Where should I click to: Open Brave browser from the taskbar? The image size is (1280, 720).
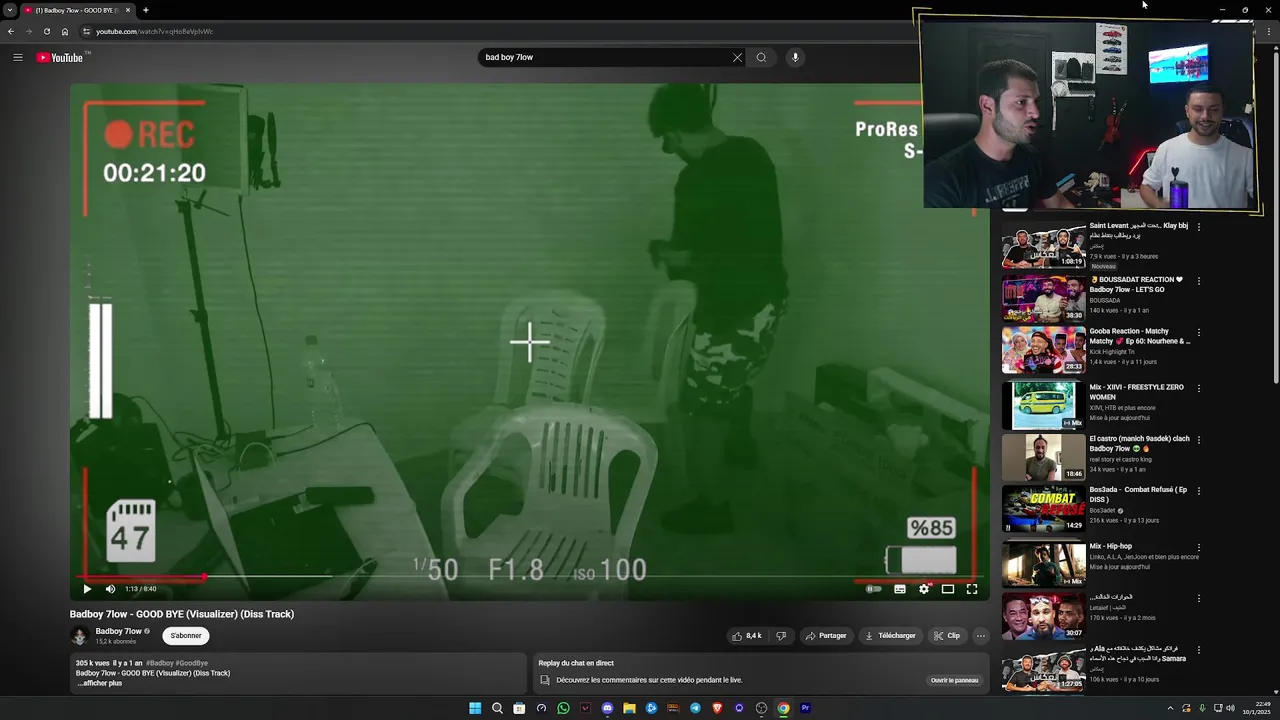click(x=717, y=708)
